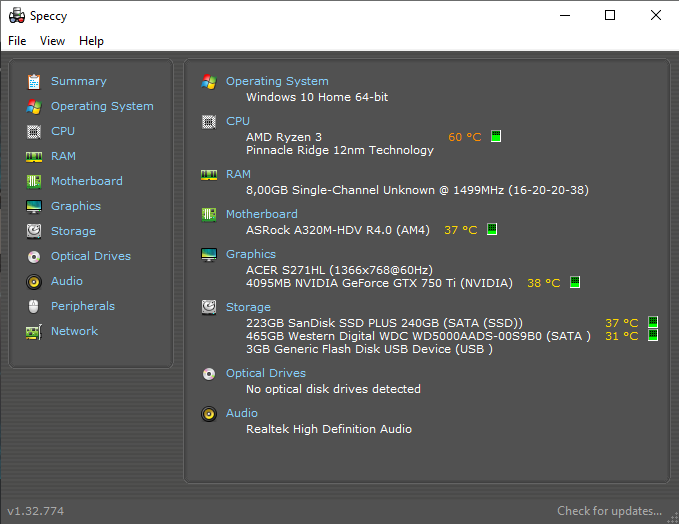The image size is (679, 524).
Task: Select the Network sidebar icon
Action: click(x=34, y=331)
